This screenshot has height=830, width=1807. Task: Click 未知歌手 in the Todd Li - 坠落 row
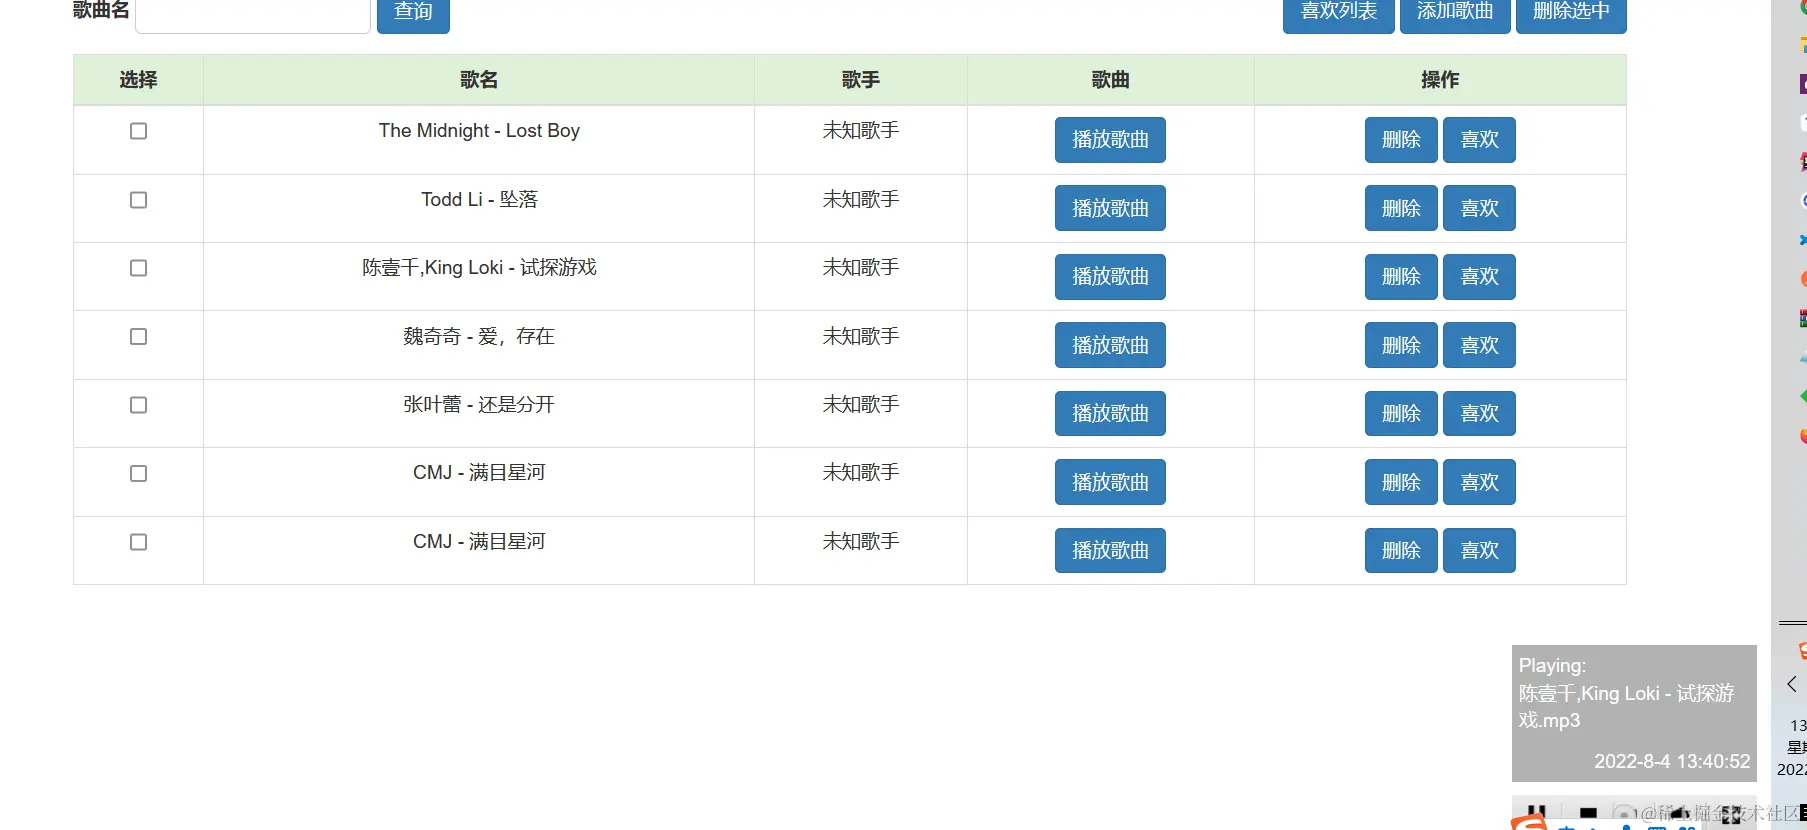point(861,200)
